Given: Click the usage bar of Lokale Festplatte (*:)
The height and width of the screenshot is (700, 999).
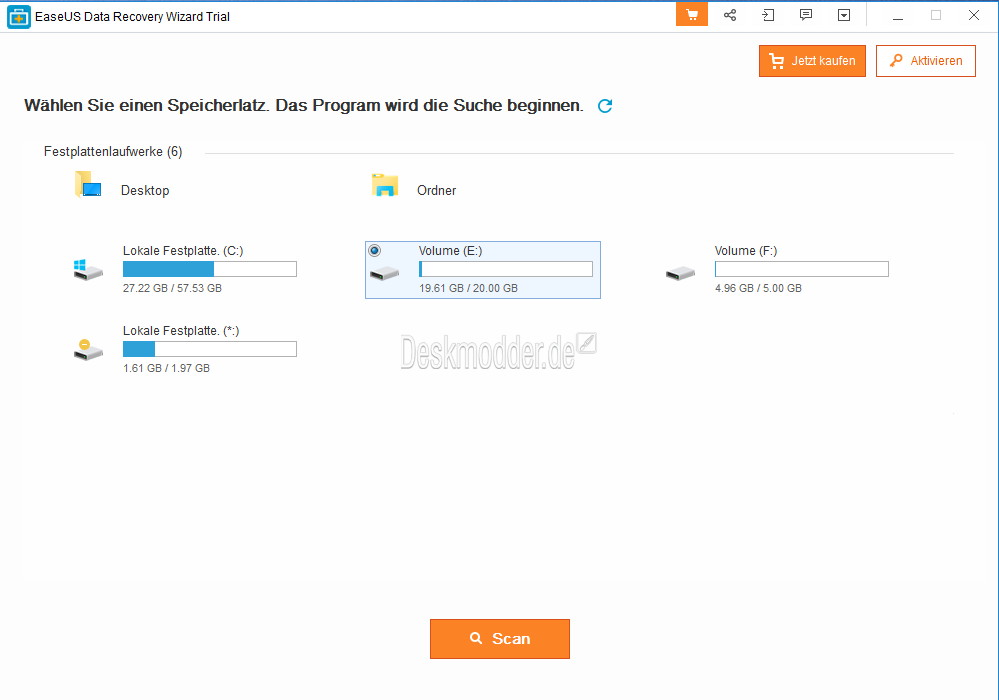Looking at the screenshot, I should tap(210, 349).
